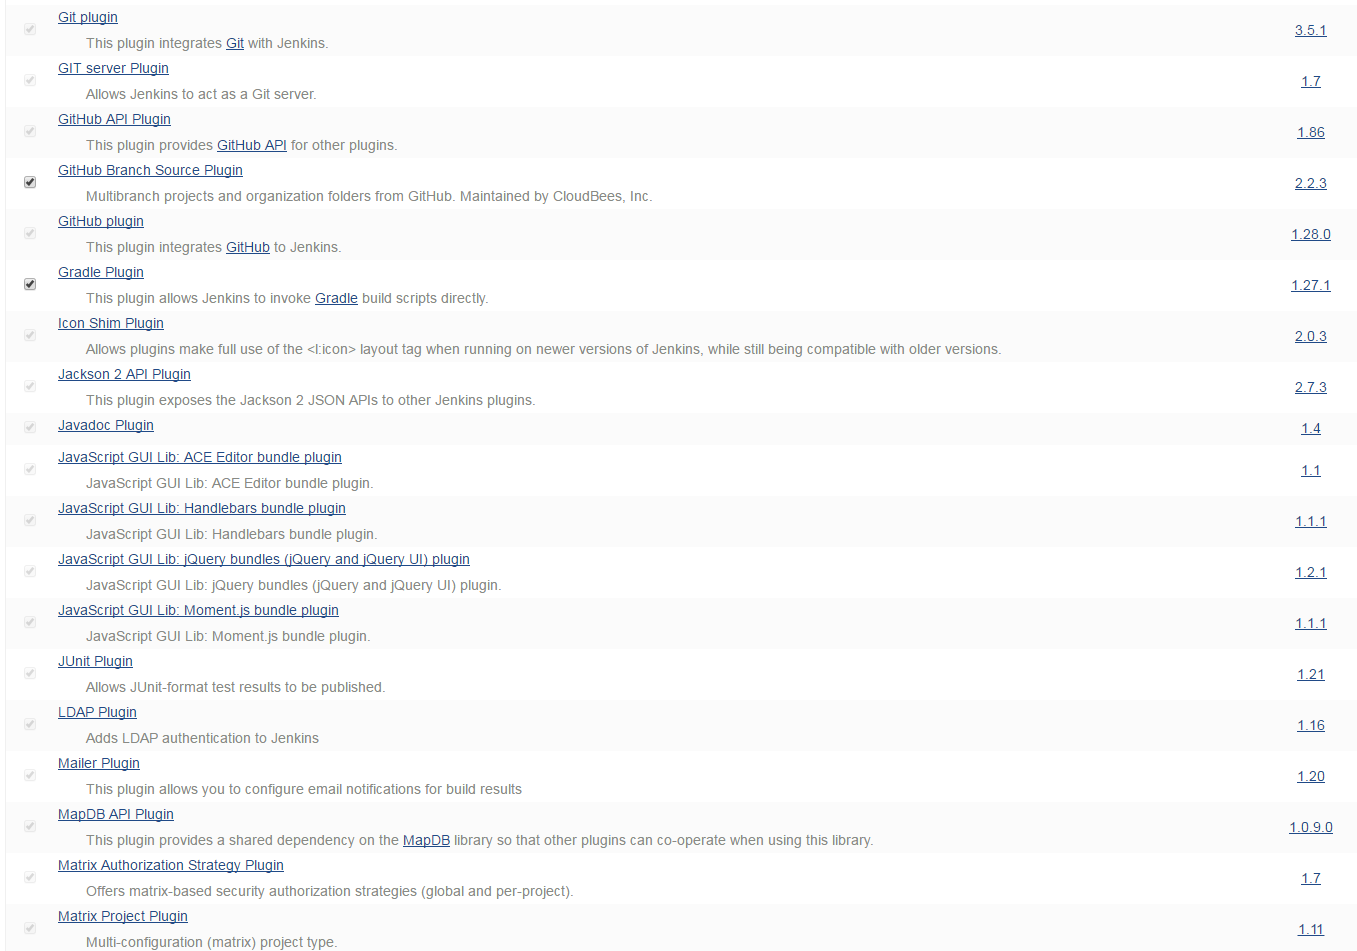Open the Icon Shim Plugin link
The width and height of the screenshot is (1357, 951).
(x=111, y=323)
